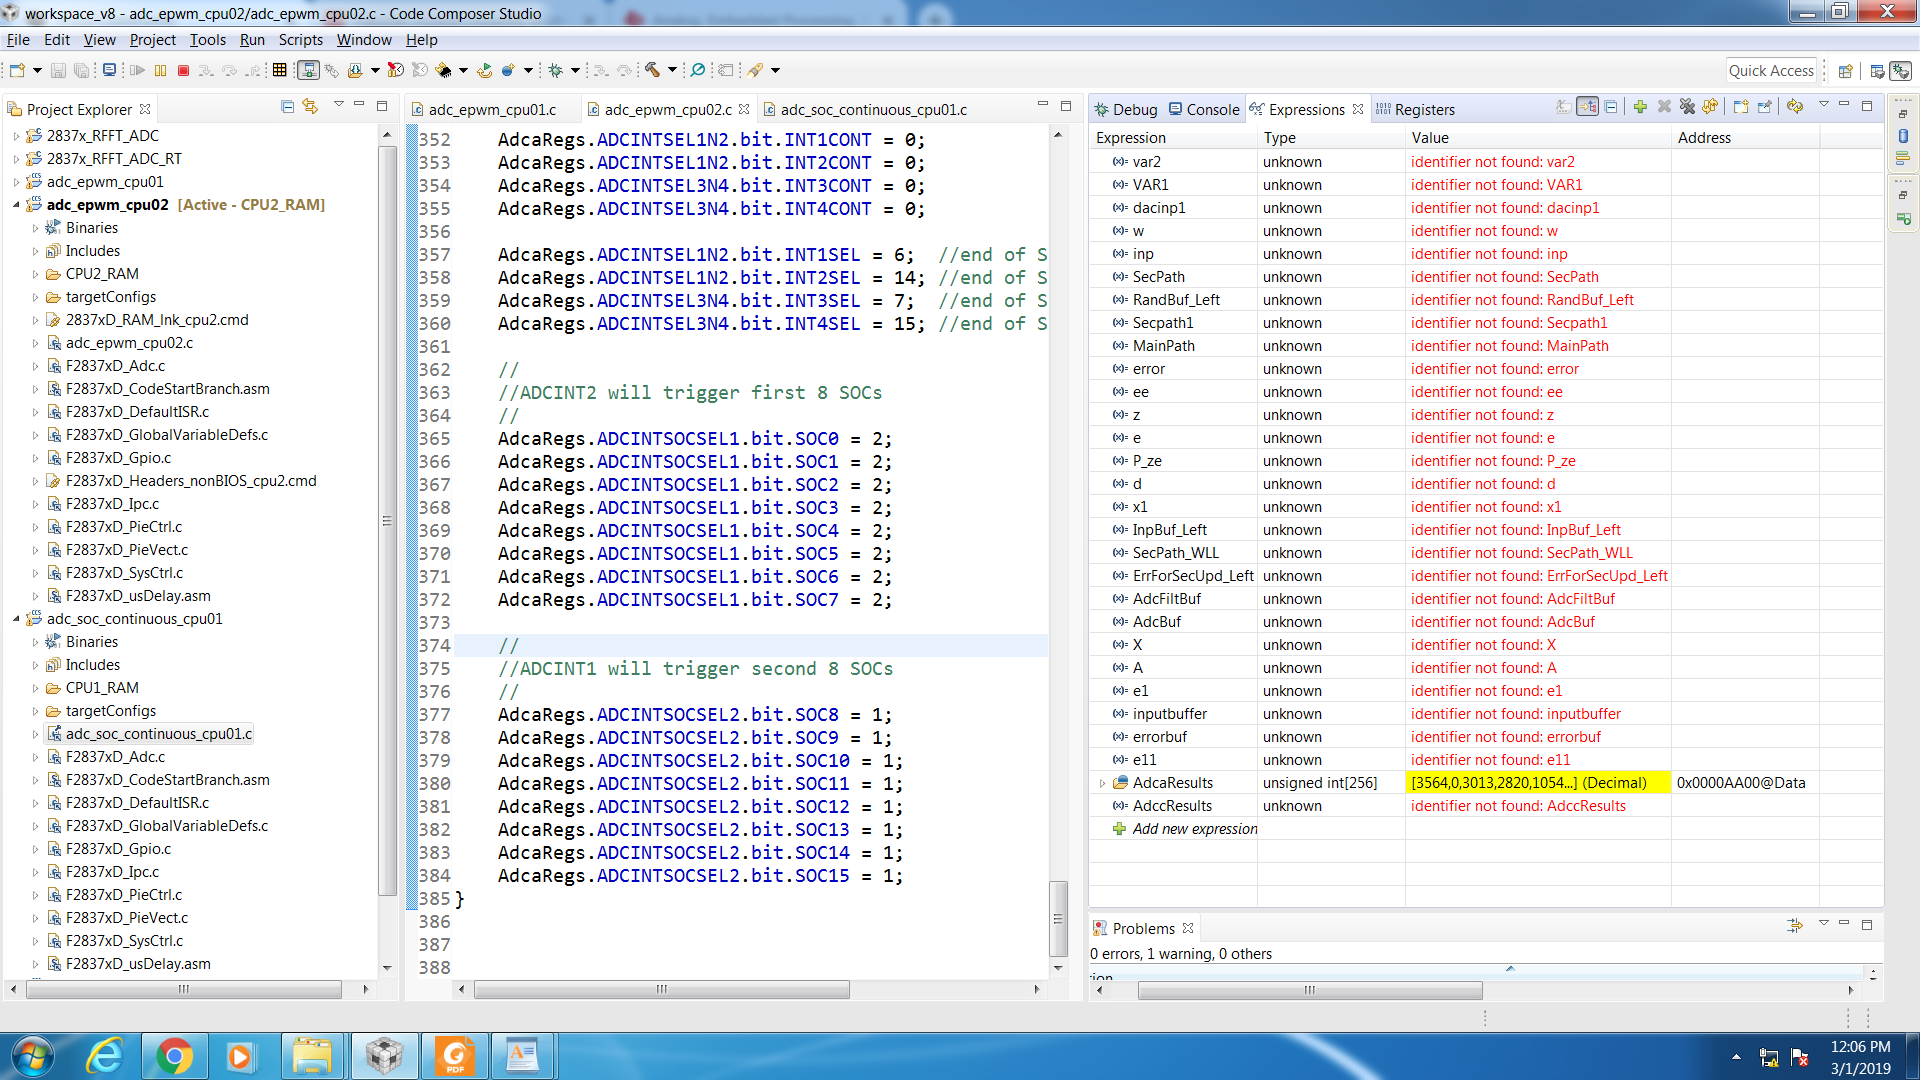Open the Build hammer dropdown arrow

[672, 70]
